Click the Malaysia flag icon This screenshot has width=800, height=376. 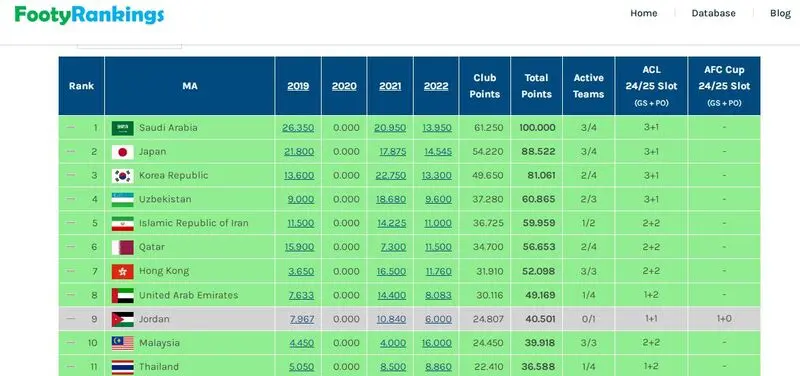point(122,343)
